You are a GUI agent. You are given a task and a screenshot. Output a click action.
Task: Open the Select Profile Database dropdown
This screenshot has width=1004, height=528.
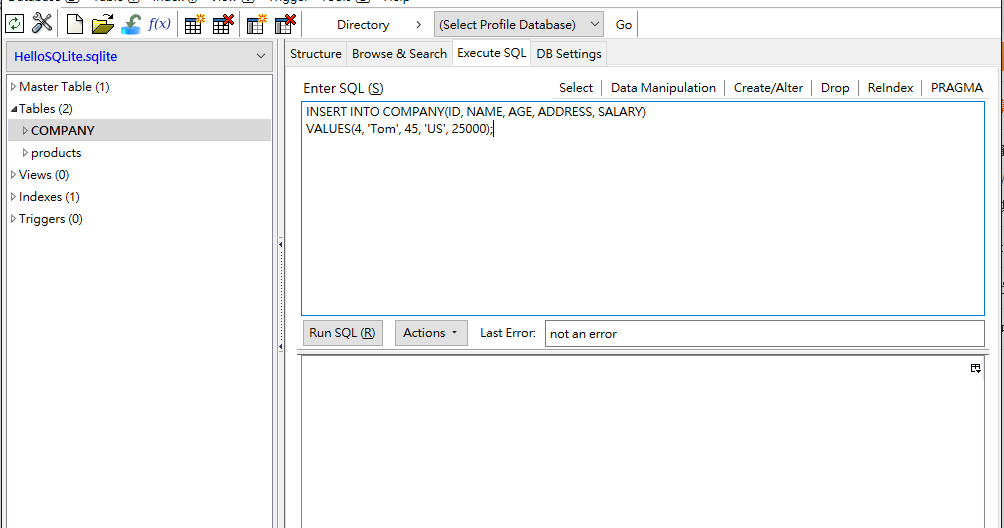click(x=519, y=24)
